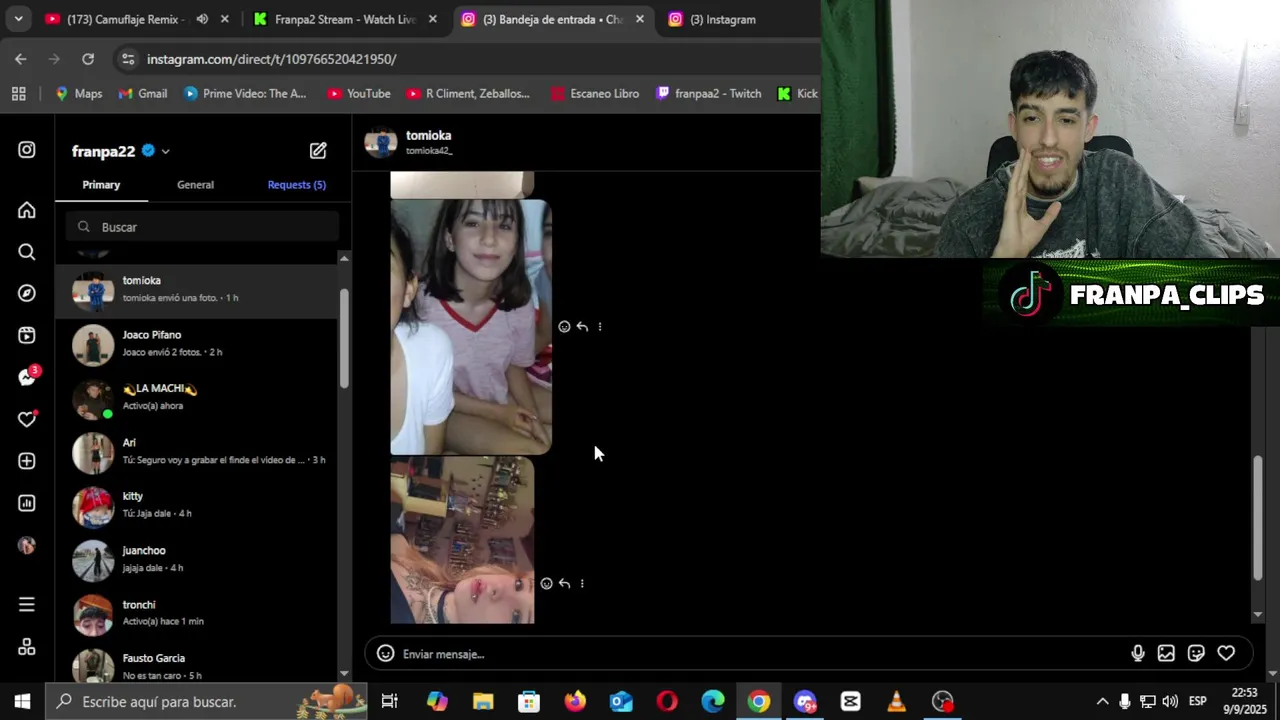This screenshot has width=1280, height=720.
Task: Open Joaco Pifano conversation
Action: (197, 345)
